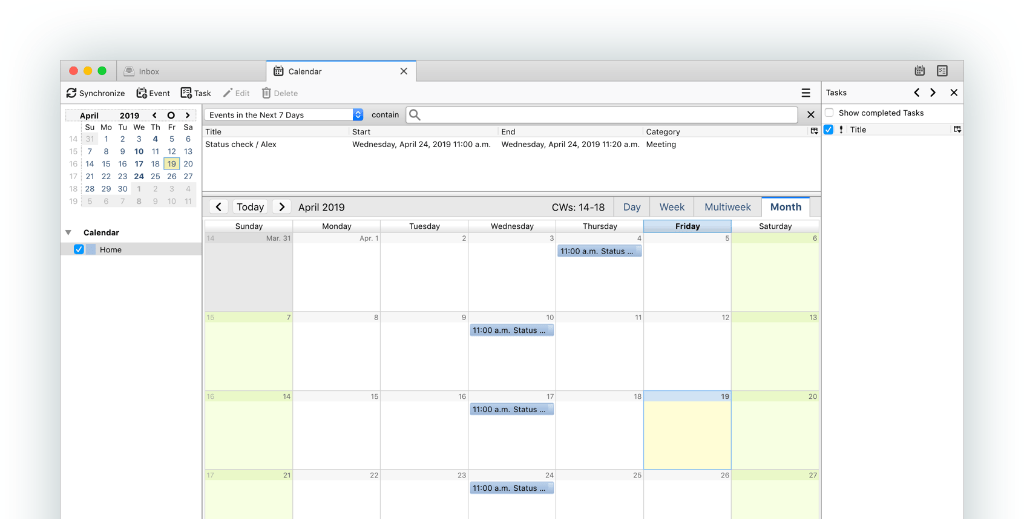Enable Show completed Tasks
The image size is (1024, 519).
click(x=829, y=113)
